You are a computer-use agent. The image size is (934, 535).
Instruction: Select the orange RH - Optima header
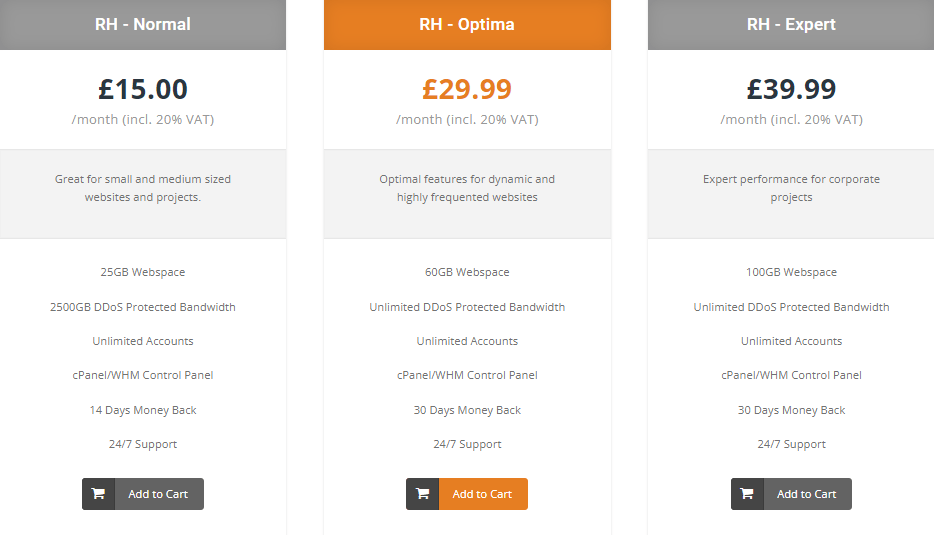tap(467, 24)
